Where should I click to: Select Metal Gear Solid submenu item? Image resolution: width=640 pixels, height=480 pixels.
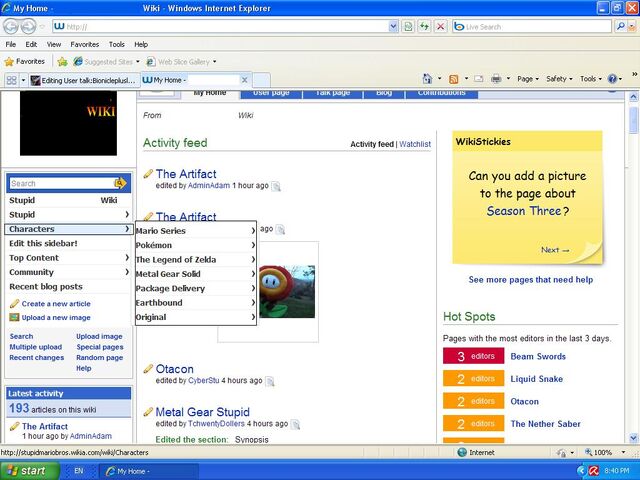196,274
